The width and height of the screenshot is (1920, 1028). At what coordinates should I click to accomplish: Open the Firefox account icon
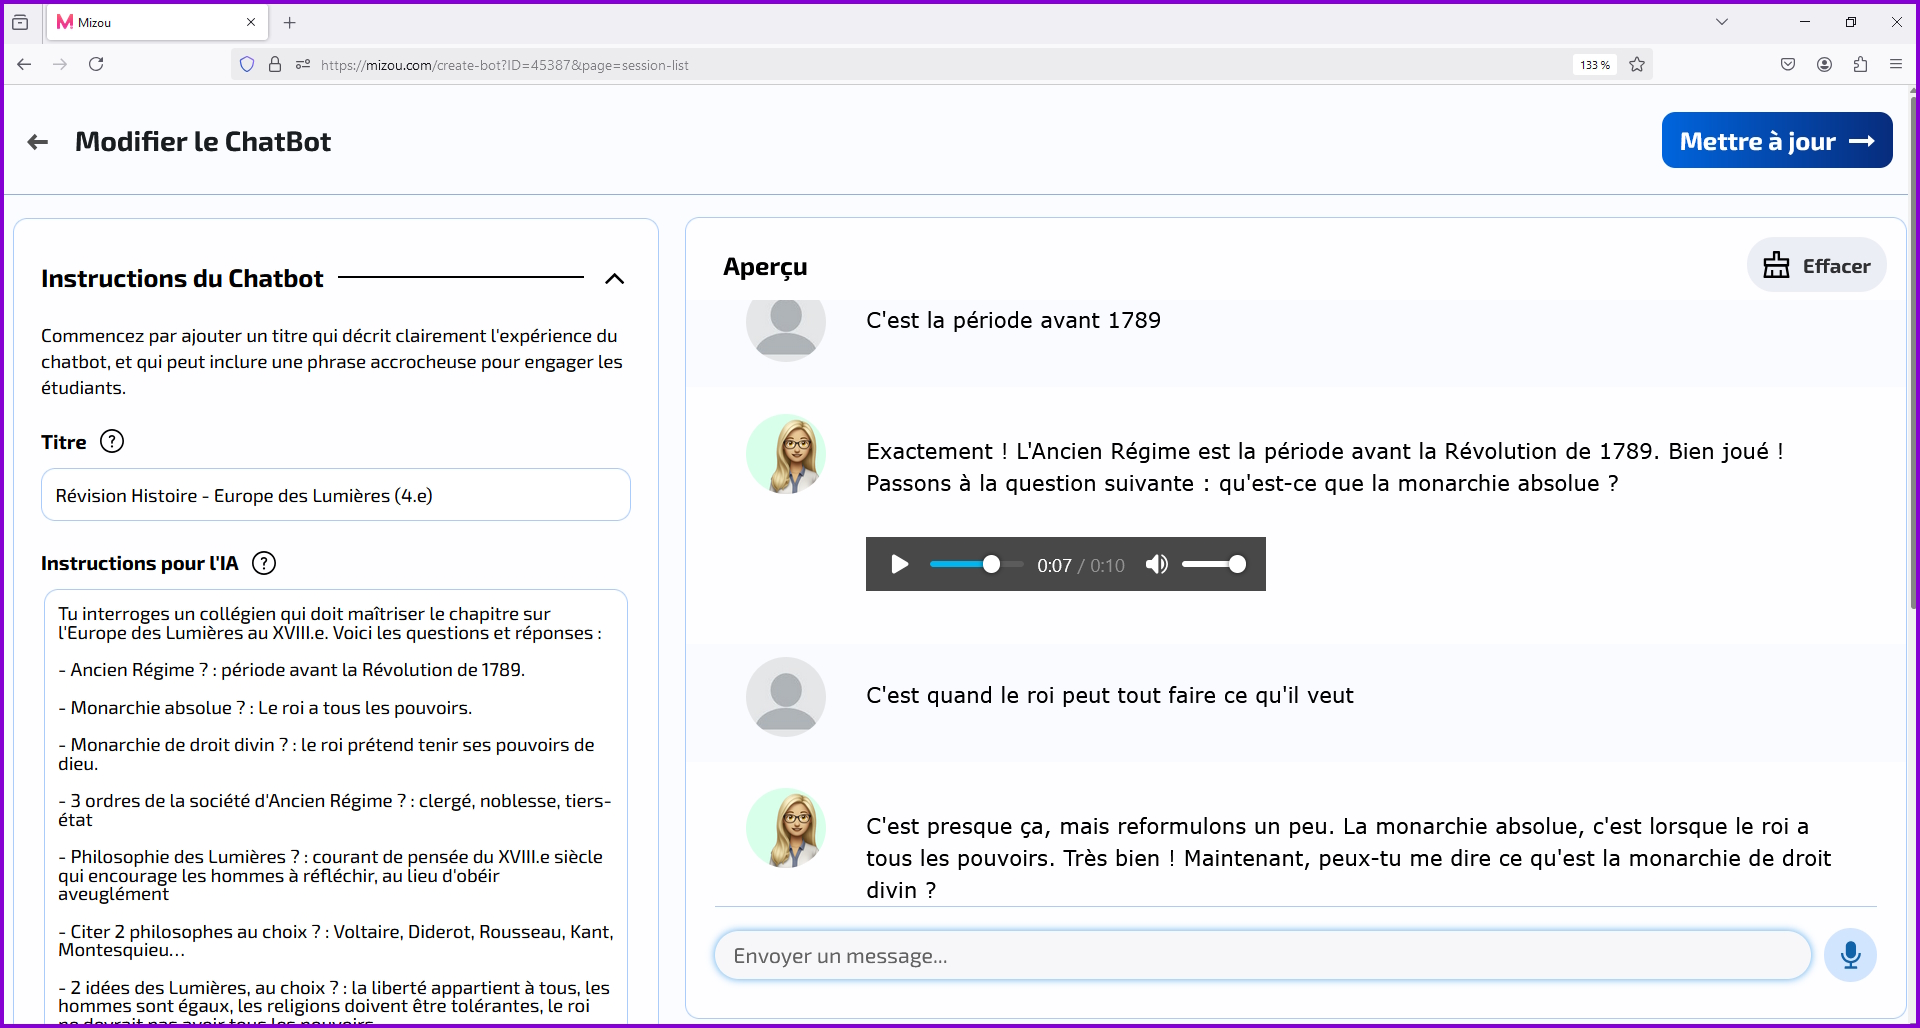[1824, 64]
